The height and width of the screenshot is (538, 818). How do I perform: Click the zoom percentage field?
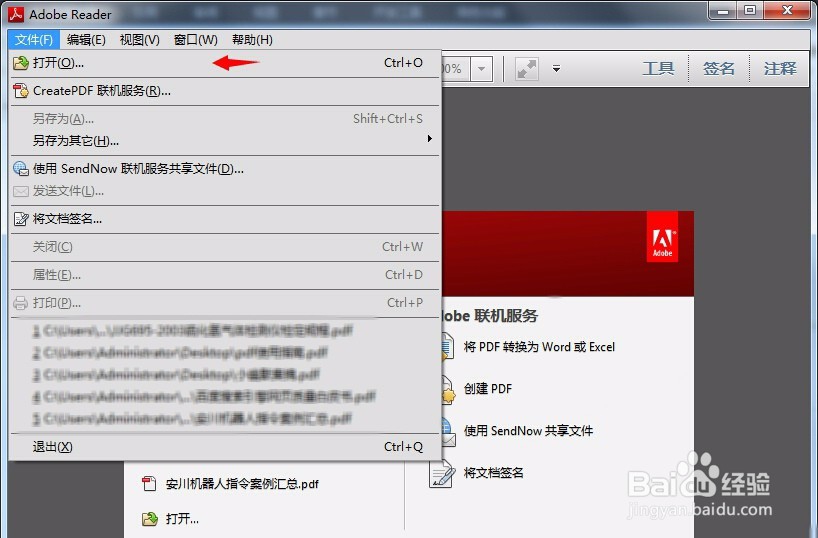456,69
